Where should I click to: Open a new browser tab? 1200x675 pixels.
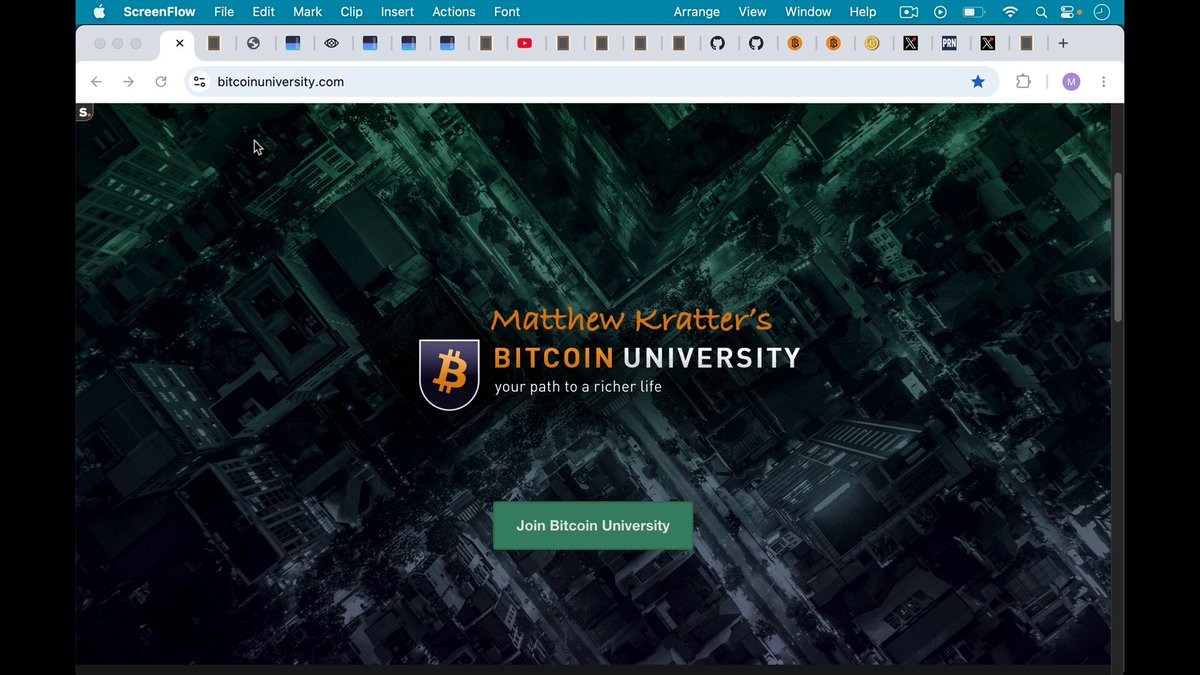[x=1063, y=43]
